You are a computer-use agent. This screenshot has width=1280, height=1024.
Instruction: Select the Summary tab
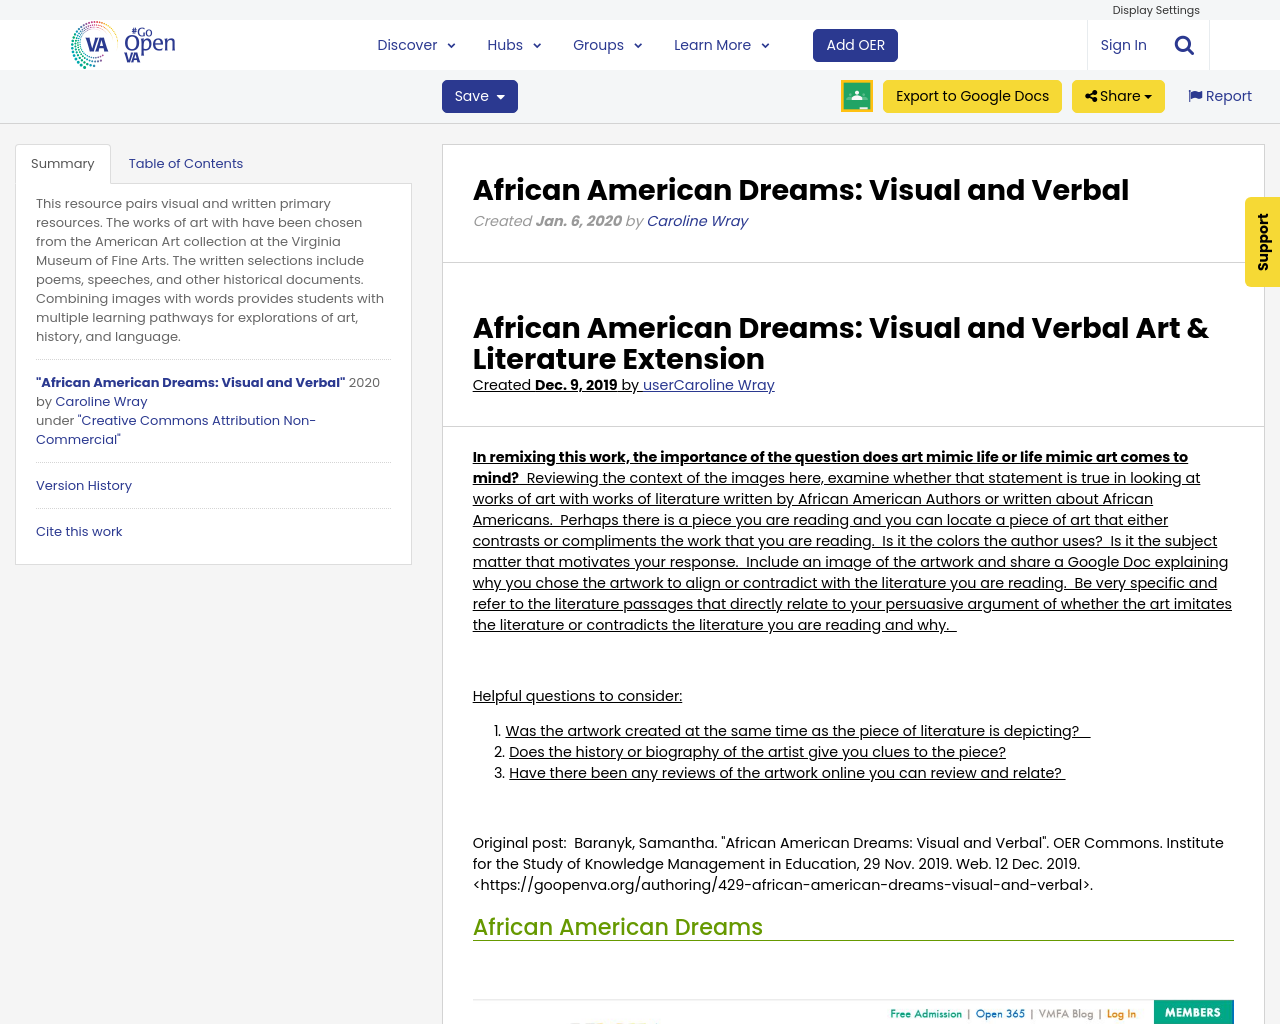coord(62,162)
